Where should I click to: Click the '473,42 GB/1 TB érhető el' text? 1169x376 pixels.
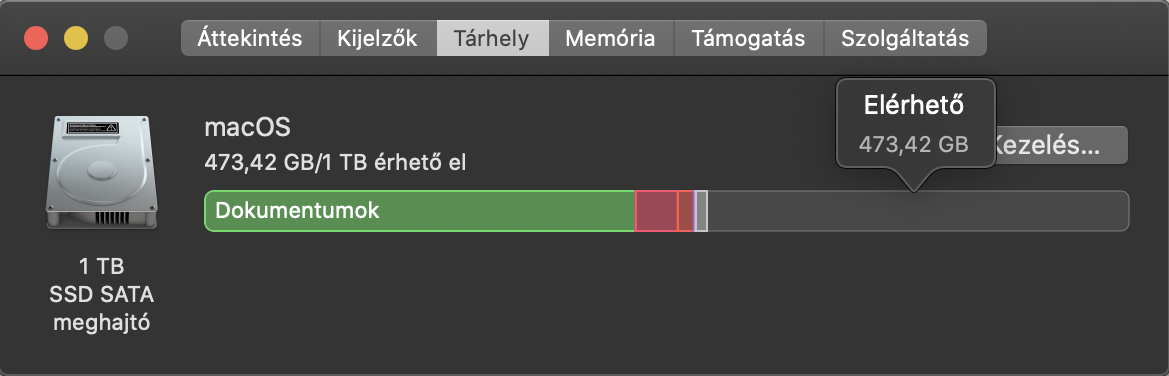click(335, 162)
